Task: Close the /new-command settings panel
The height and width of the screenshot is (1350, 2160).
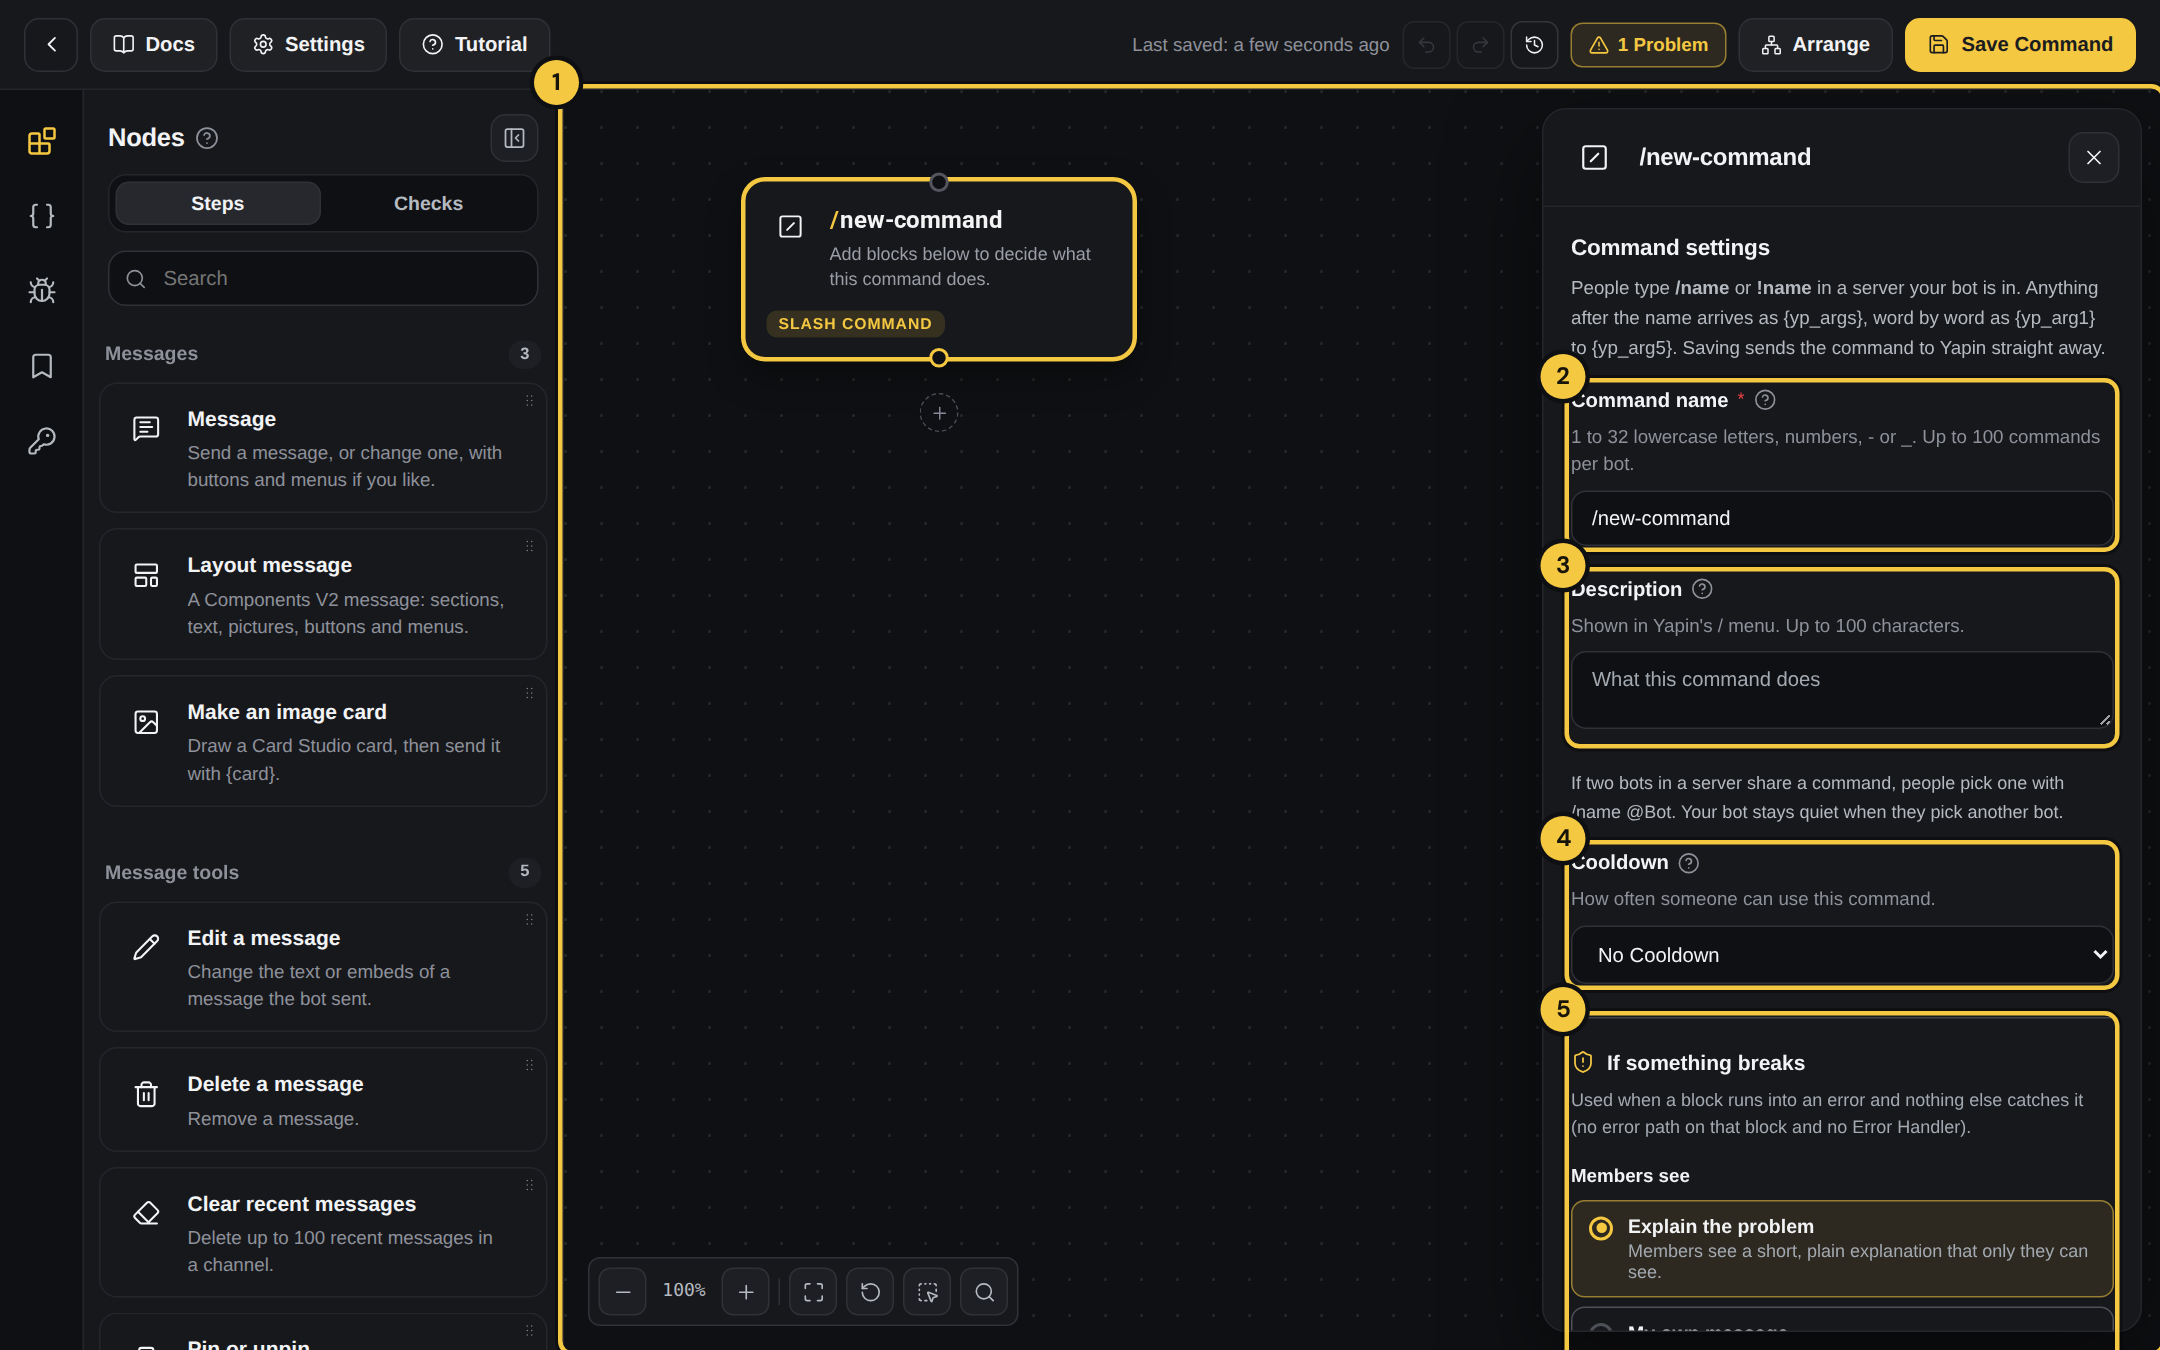Action: click(2093, 157)
